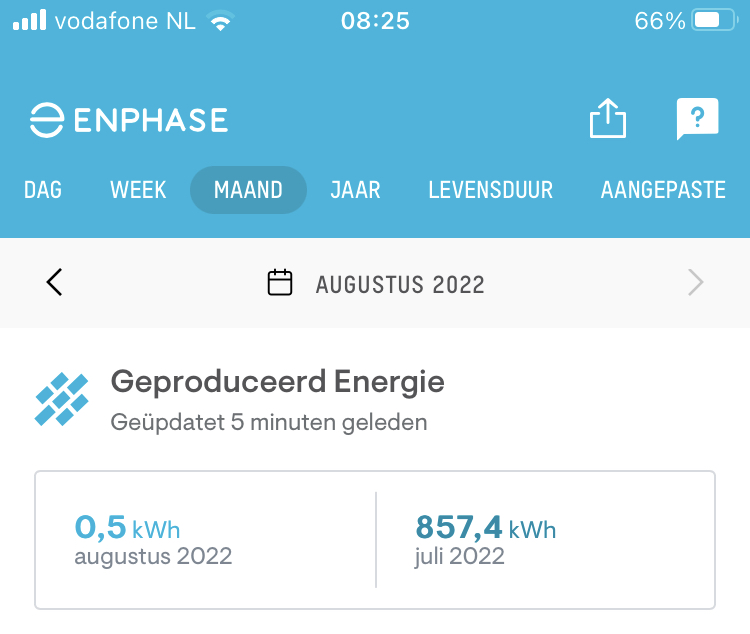This screenshot has width=750, height=634.
Task: Tap the Wi-Fi status icon
Action: coord(219,21)
